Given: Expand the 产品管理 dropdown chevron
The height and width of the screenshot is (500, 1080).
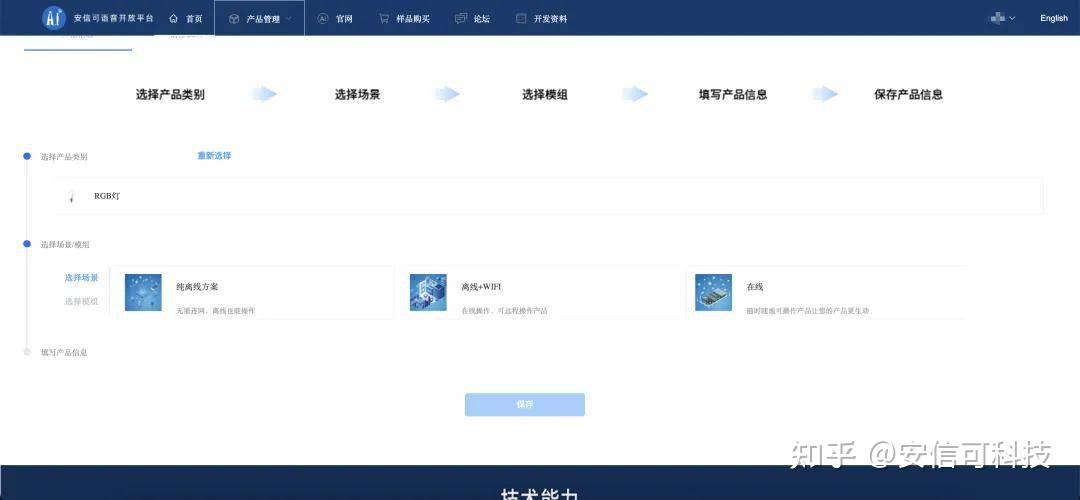Looking at the screenshot, I should pyautogui.click(x=289, y=19).
